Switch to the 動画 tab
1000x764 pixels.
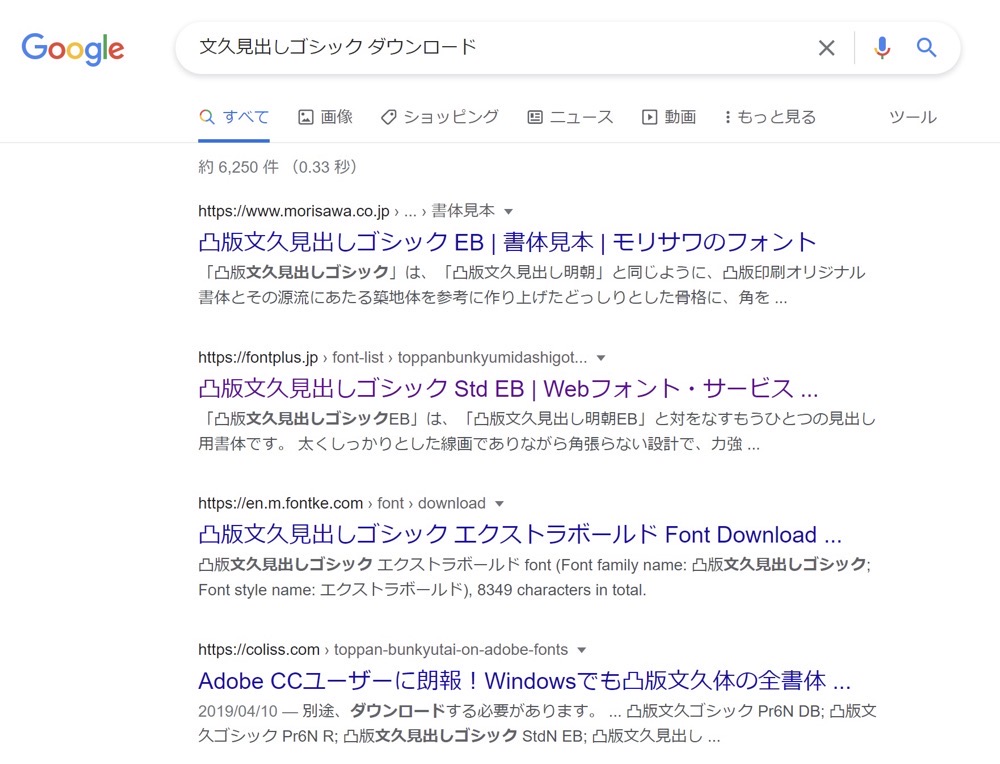(x=669, y=117)
